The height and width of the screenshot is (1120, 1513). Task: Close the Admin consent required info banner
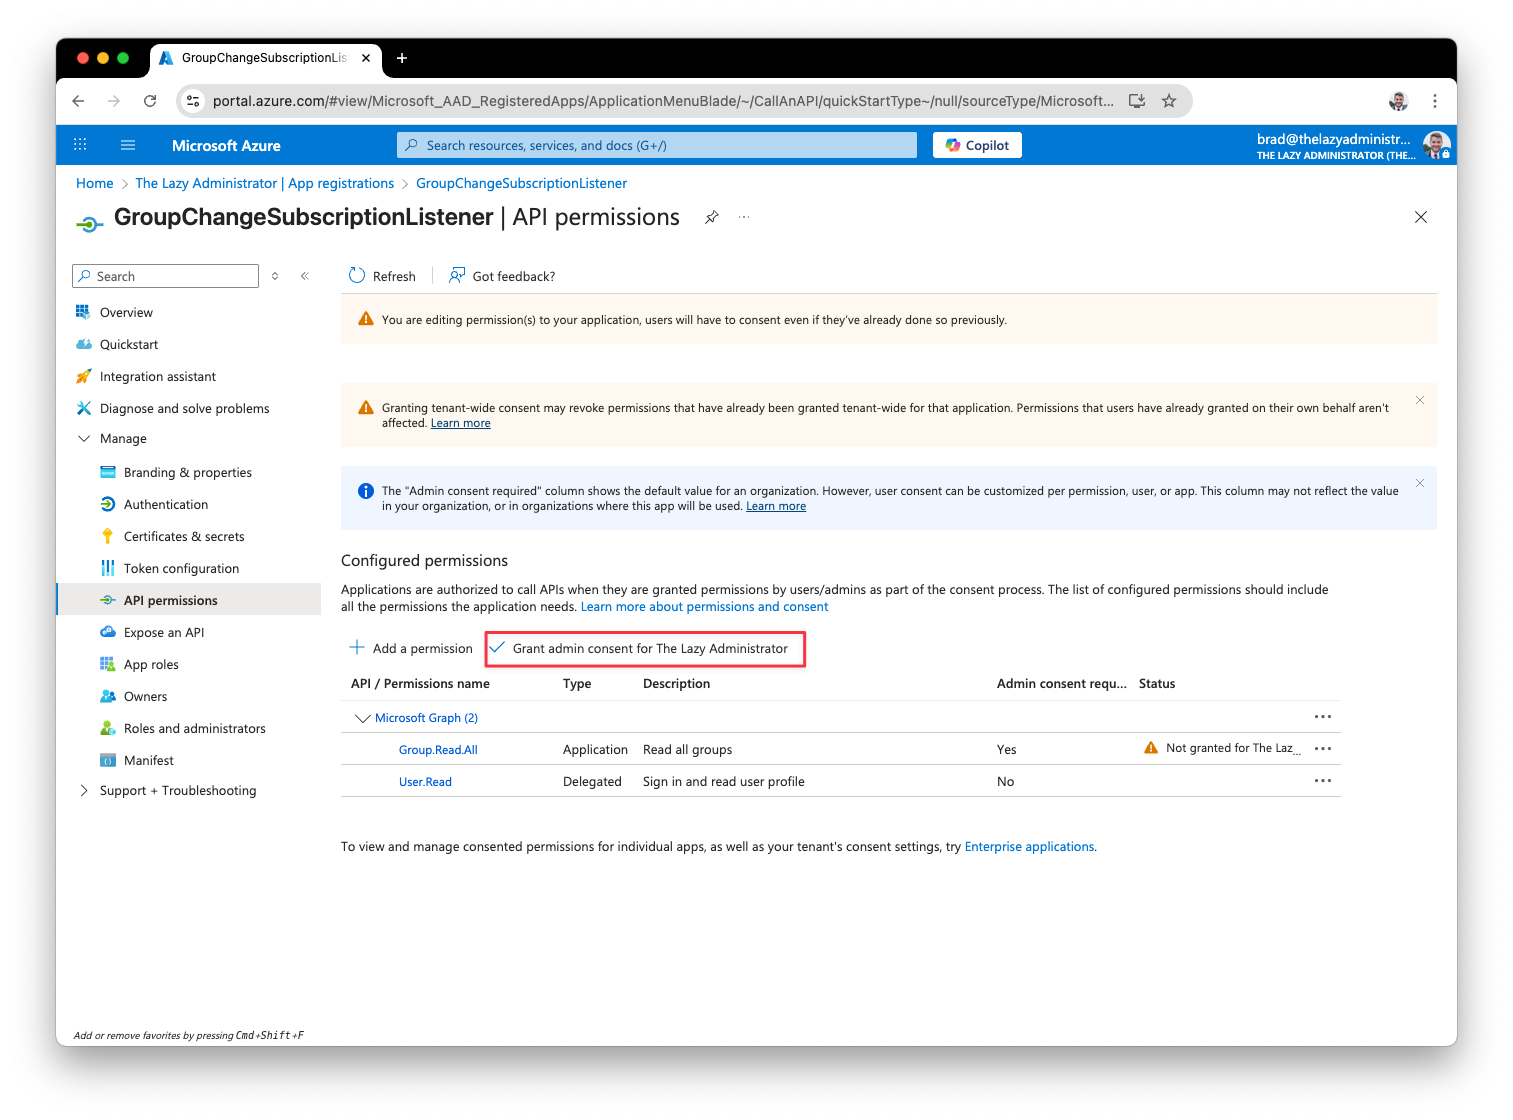coord(1420,483)
